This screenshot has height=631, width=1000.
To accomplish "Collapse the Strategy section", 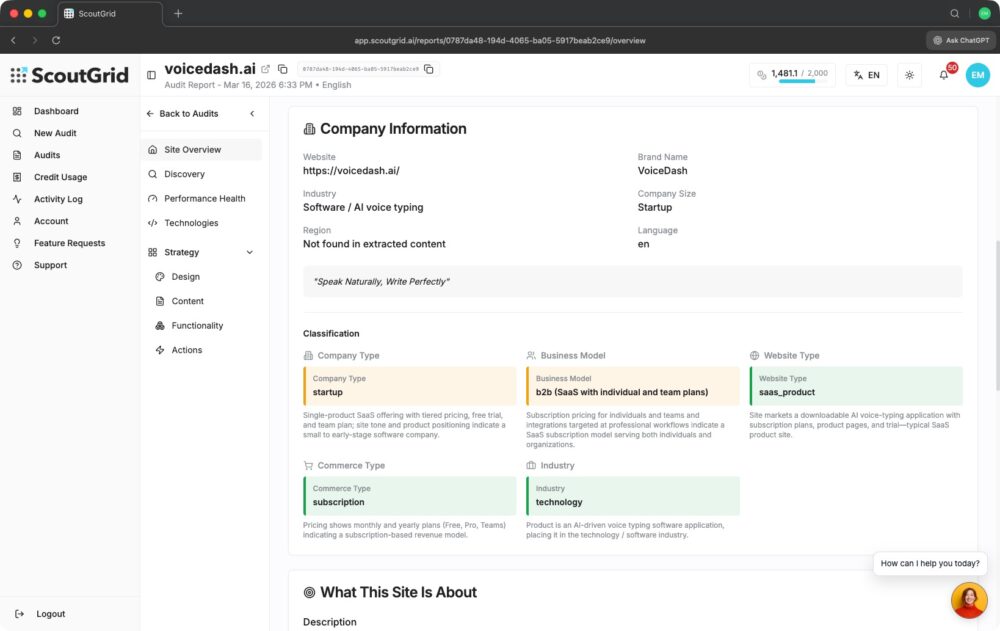I will point(250,252).
